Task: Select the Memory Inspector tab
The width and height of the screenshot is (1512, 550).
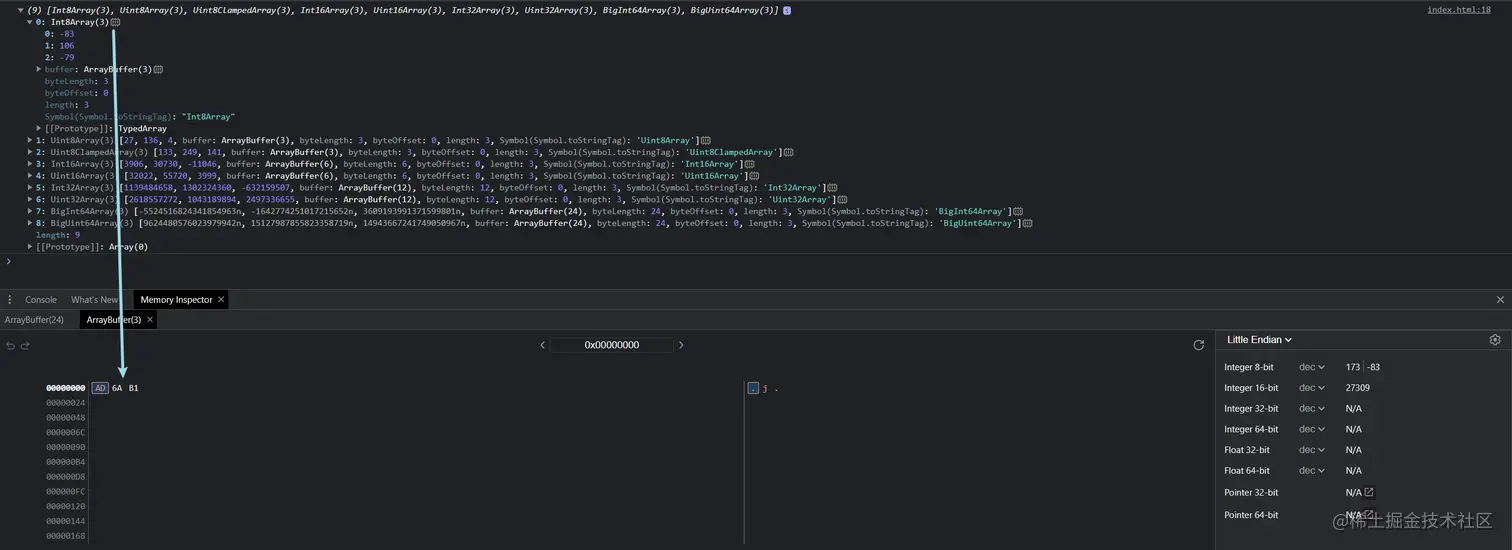Action: [x=176, y=300]
